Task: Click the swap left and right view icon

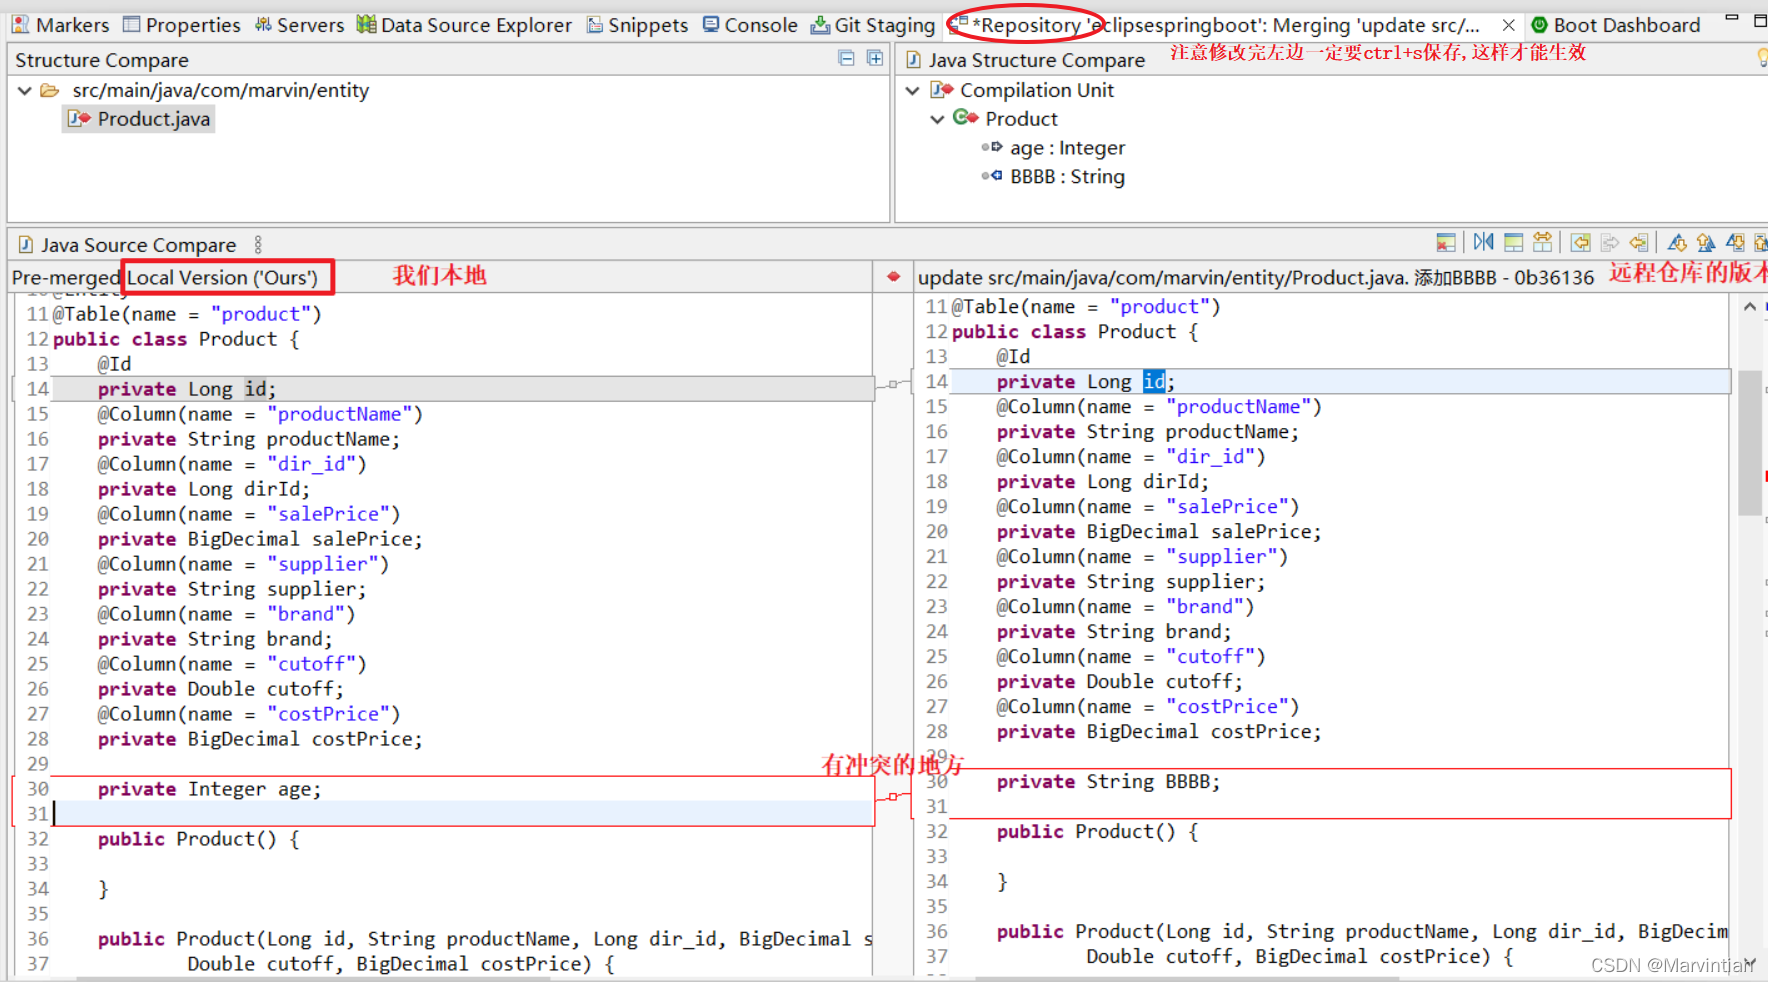Action: [x=1543, y=242]
